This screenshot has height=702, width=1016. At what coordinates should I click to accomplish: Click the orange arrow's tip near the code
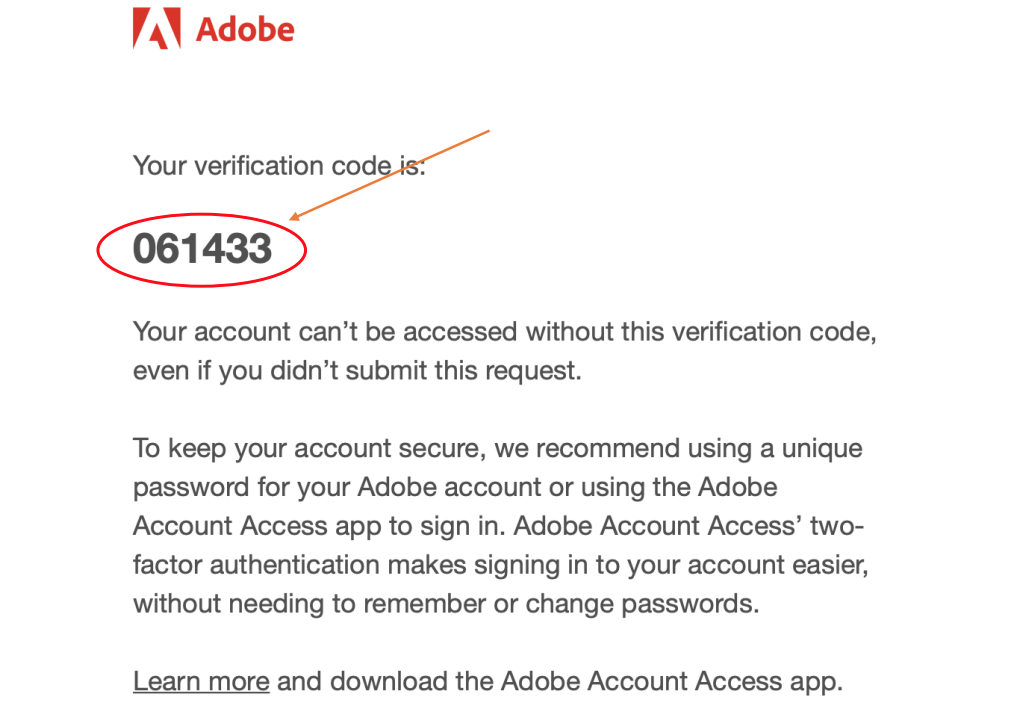293,218
